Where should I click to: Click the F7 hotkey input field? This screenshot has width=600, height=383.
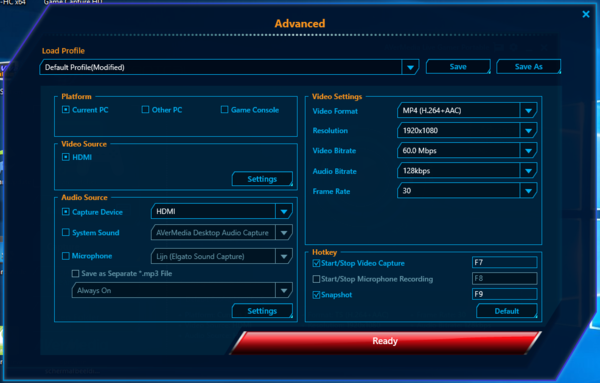[504, 262]
